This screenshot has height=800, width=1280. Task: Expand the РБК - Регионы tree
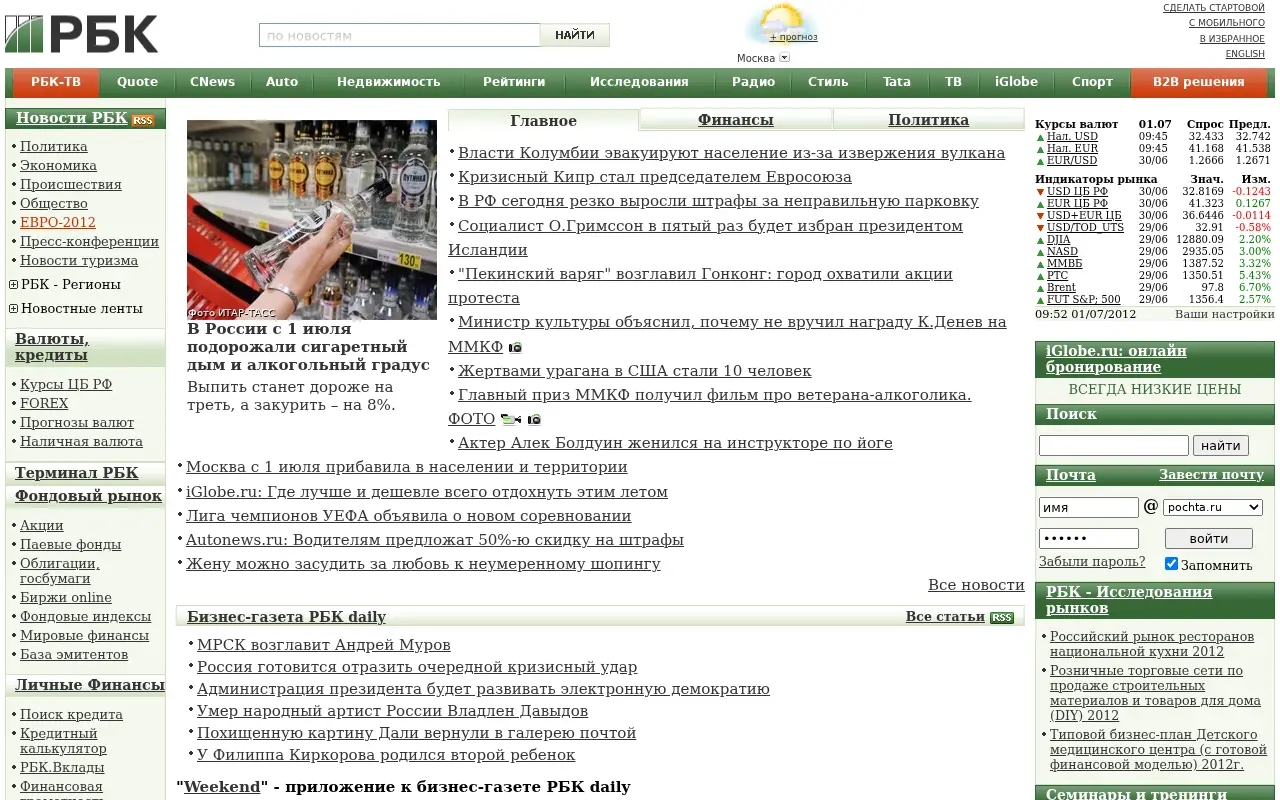(14, 285)
